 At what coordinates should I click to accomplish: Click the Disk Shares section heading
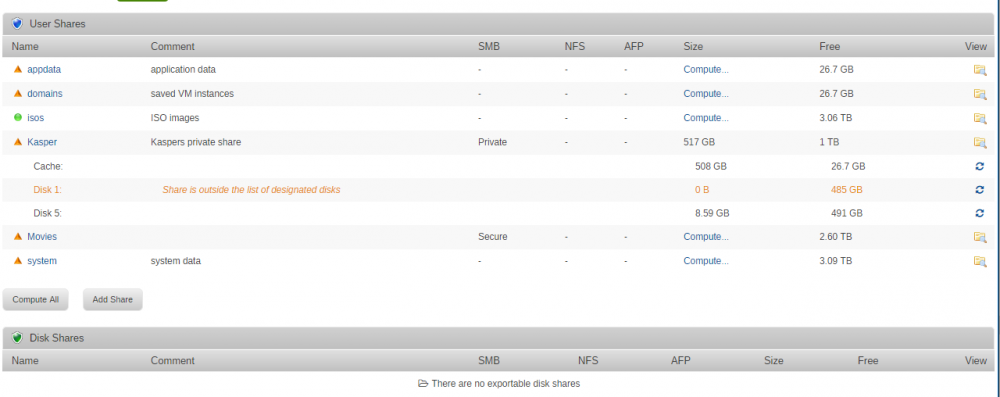tap(57, 338)
